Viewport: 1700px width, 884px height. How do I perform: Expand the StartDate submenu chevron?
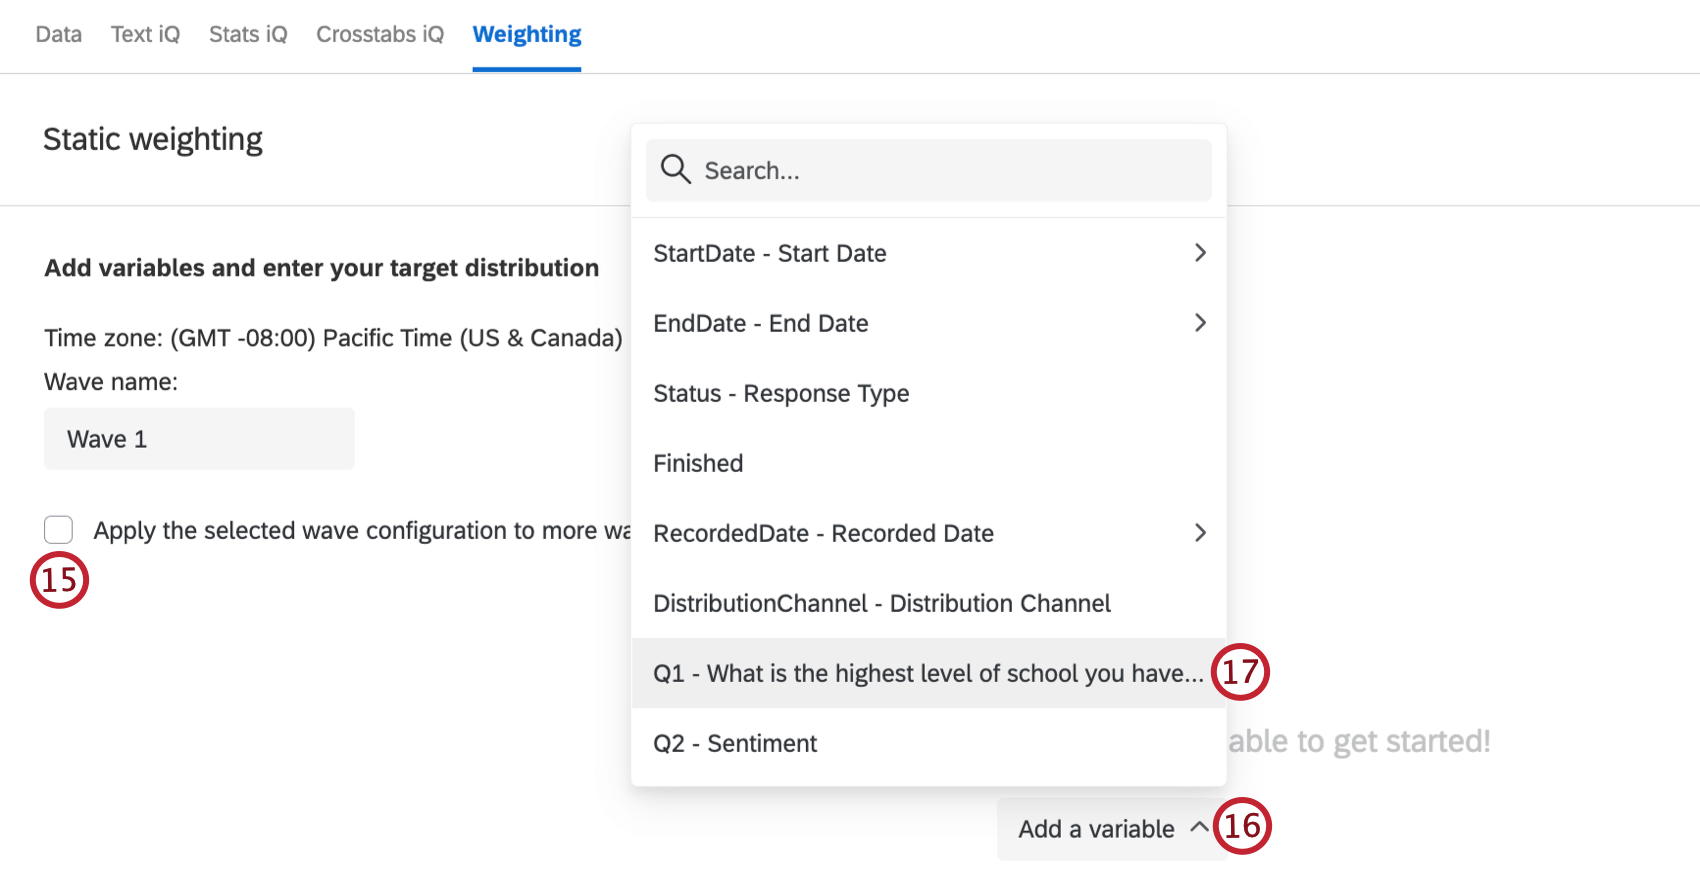[x=1200, y=253]
